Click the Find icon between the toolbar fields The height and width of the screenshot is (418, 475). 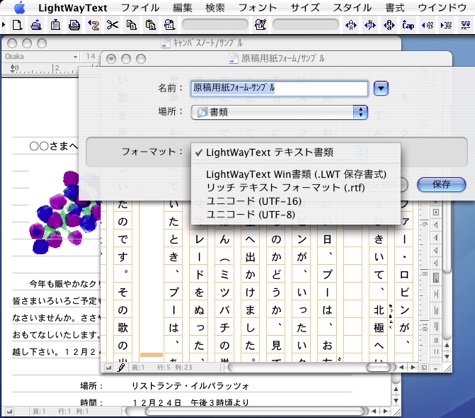point(260,25)
